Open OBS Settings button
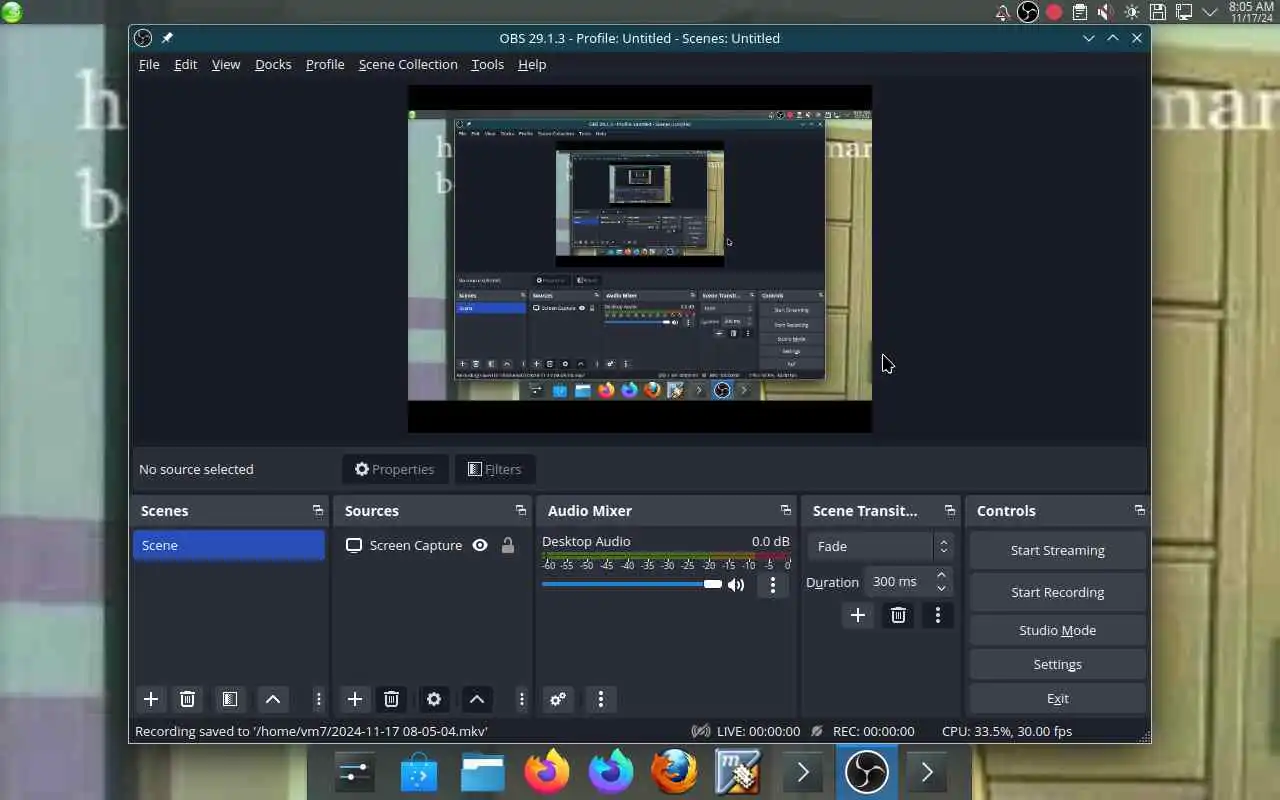The image size is (1280, 800). click(1057, 664)
